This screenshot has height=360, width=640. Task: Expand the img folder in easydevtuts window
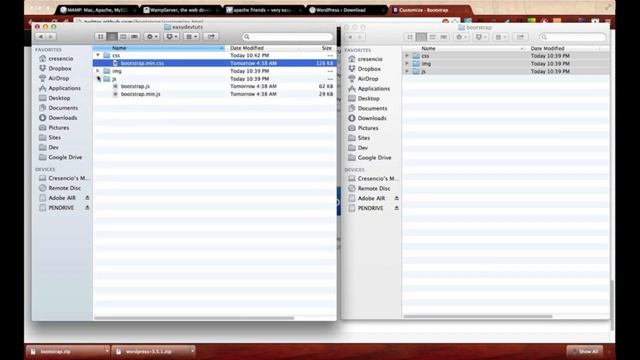(x=98, y=71)
